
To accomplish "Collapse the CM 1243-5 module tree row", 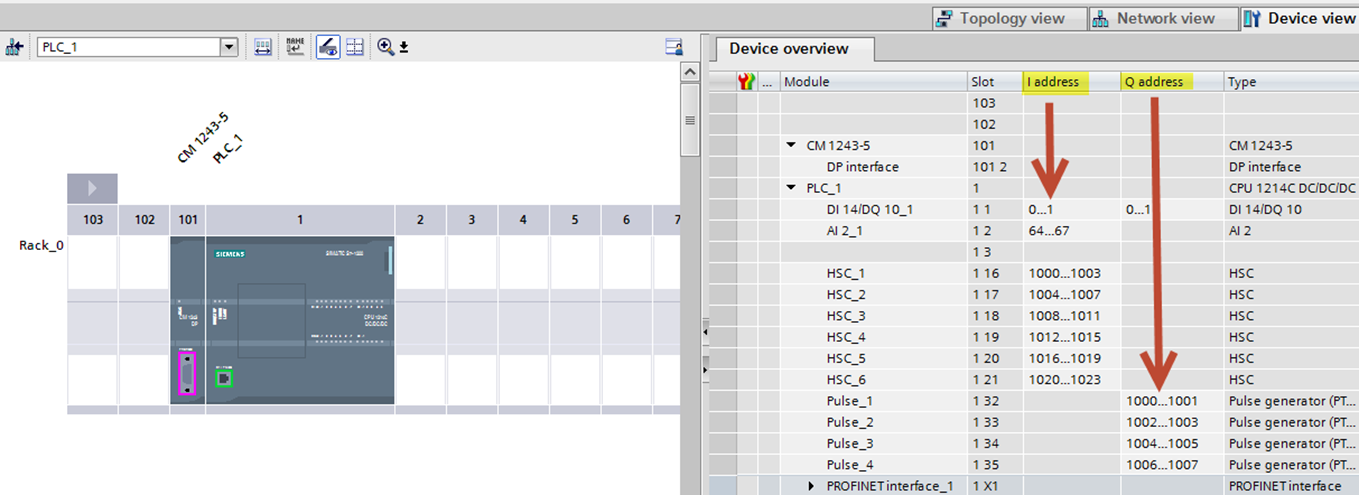I will pyautogui.click(x=791, y=146).
